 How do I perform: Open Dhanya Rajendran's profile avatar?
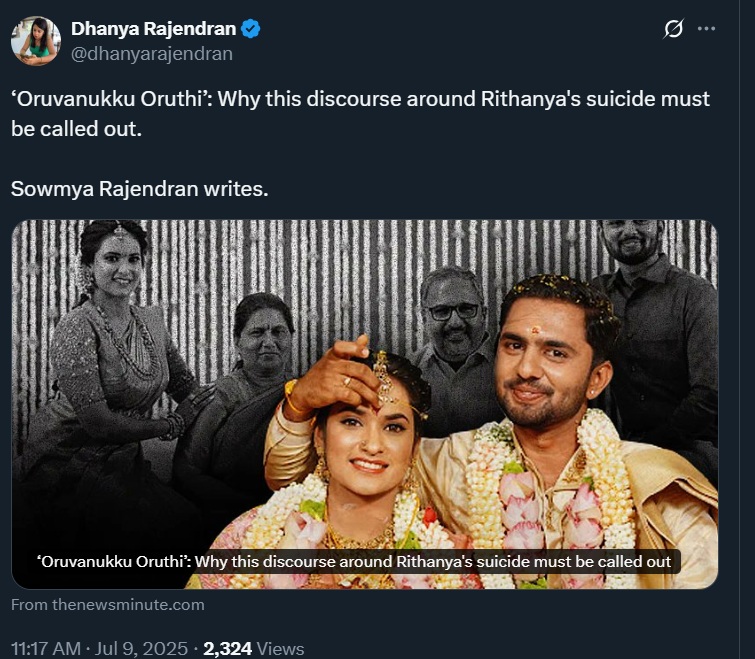36,41
